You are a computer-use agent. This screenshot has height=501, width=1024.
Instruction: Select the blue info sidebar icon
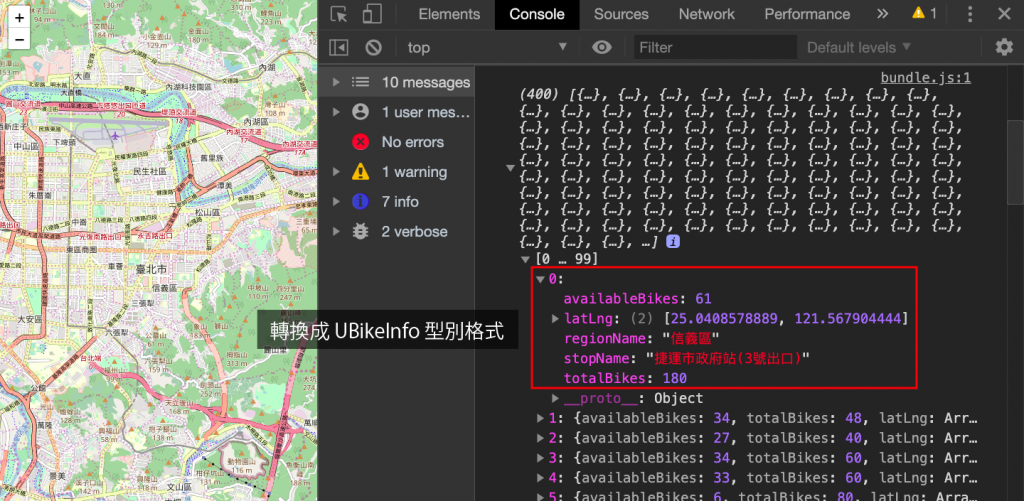[x=360, y=202]
